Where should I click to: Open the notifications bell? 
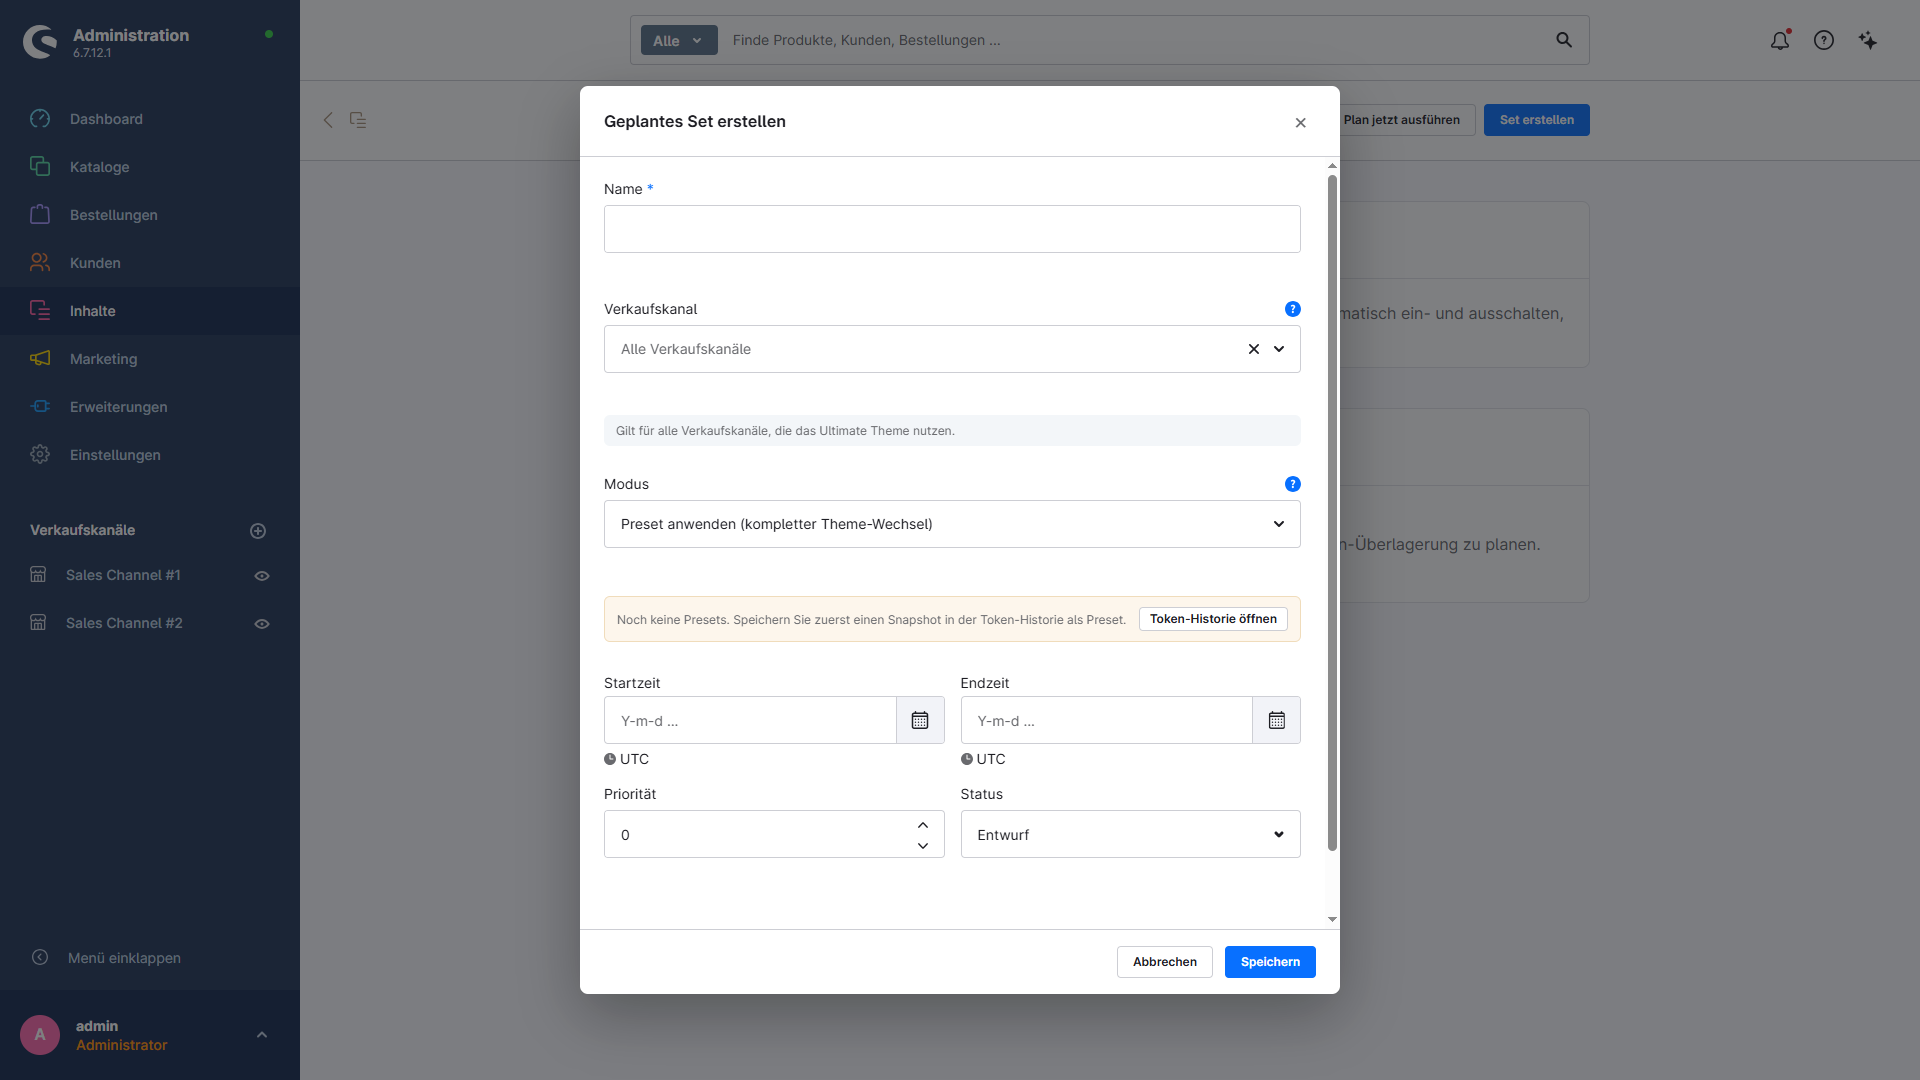pyautogui.click(x=1780, y=40)
